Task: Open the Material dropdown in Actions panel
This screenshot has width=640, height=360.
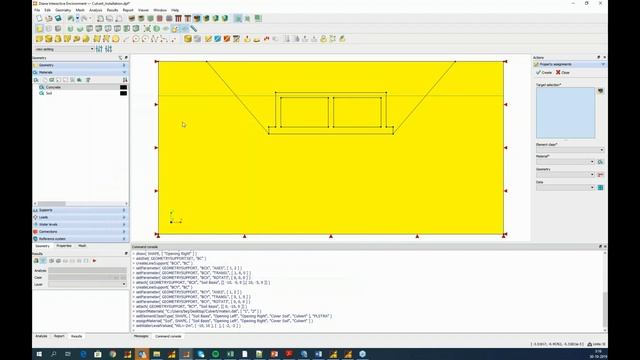Action: pos(565,162)
